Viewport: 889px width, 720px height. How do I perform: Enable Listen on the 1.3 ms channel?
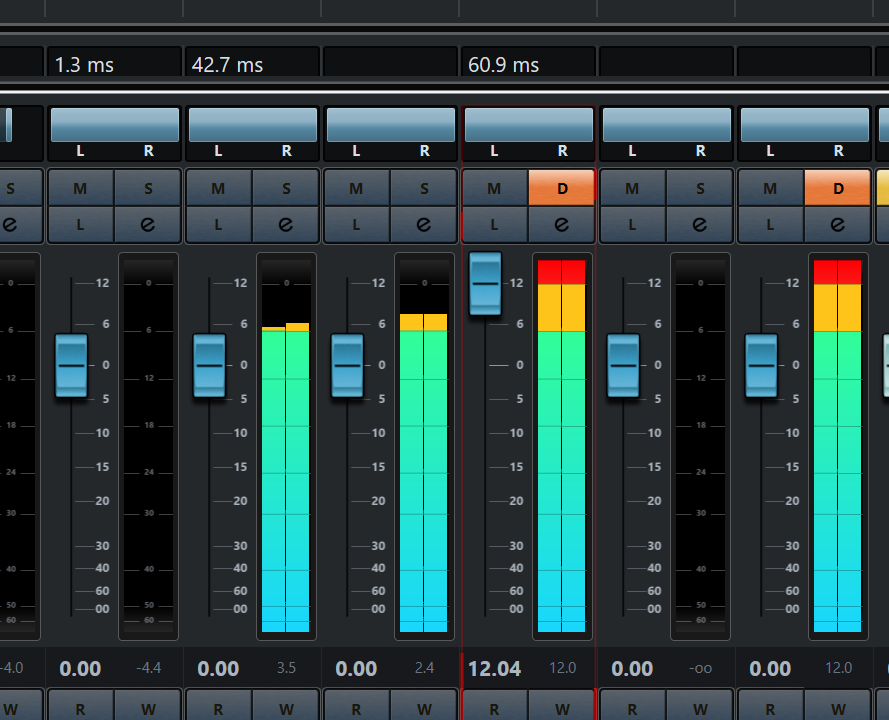[x=81, y=225]
